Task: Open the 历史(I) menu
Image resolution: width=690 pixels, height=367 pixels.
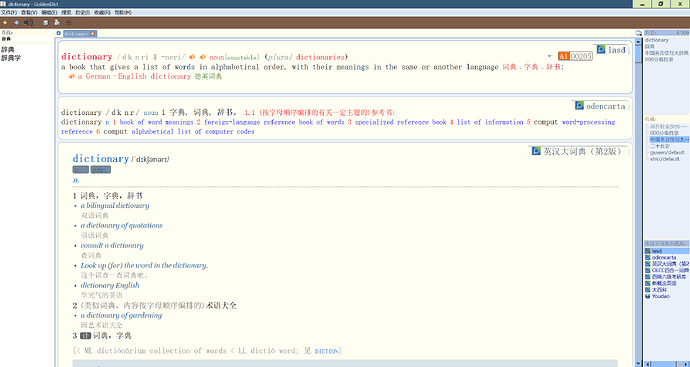Action: tap(82, 13)
